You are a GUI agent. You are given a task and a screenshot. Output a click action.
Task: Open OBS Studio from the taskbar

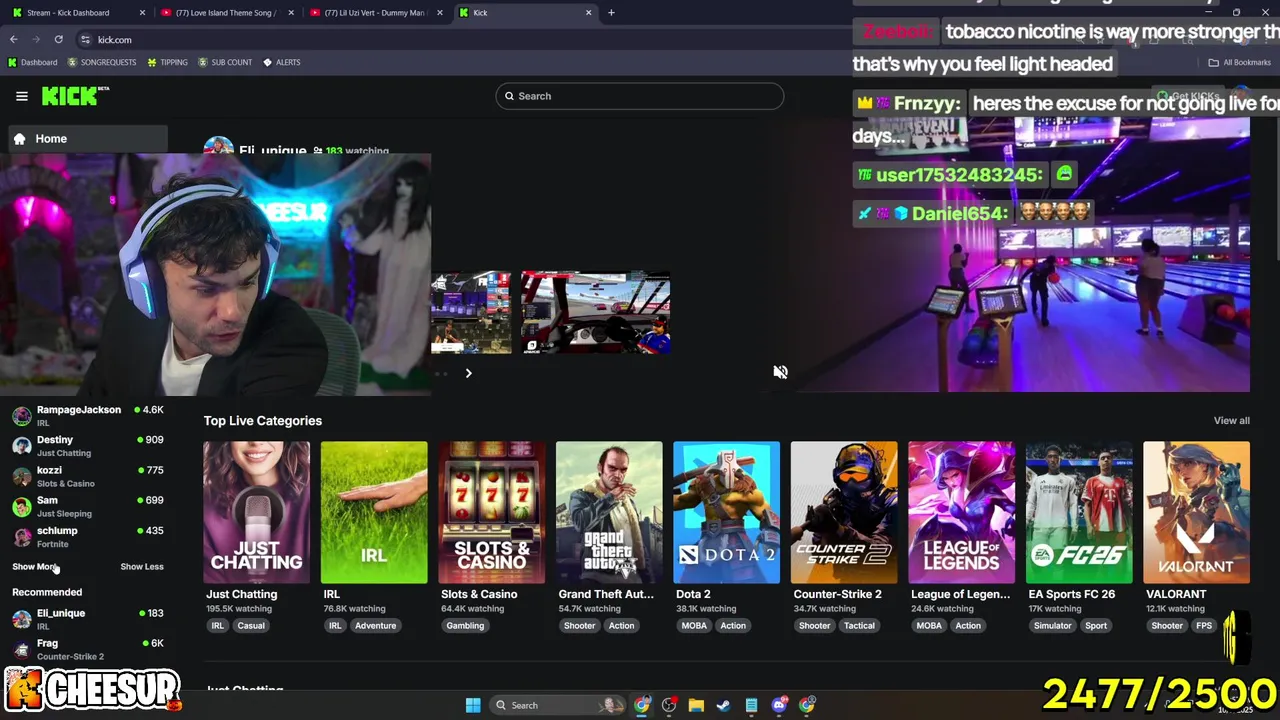669,705
